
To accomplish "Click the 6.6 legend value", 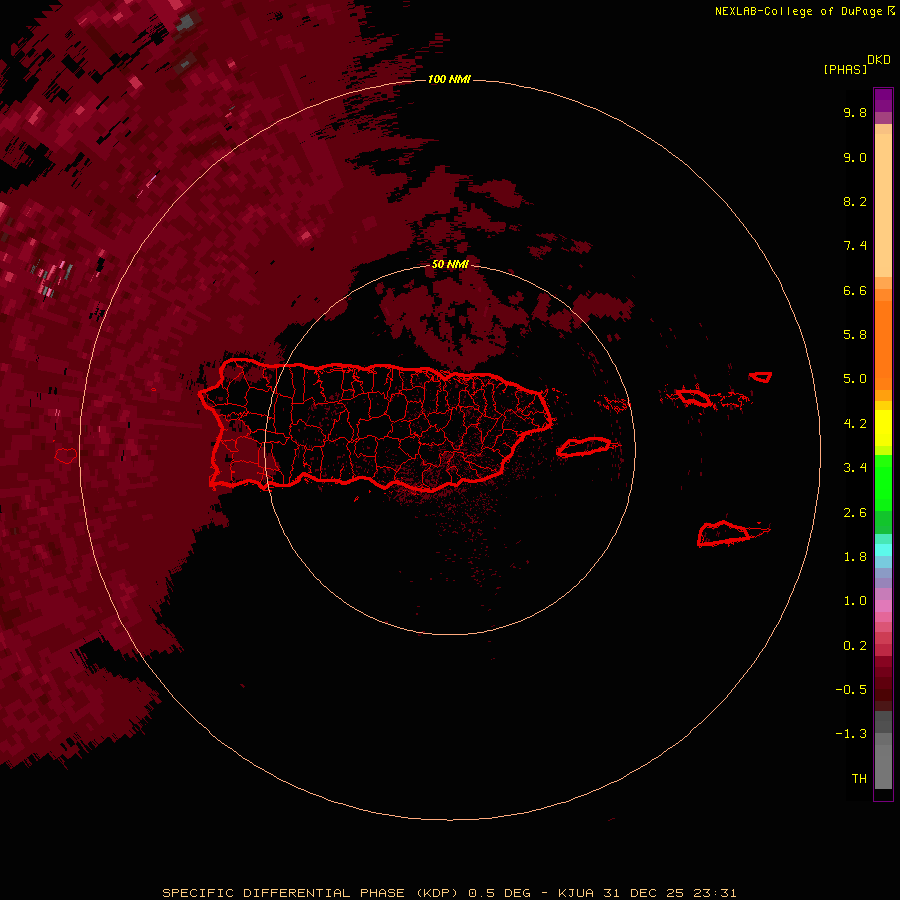I will point(855,290).
